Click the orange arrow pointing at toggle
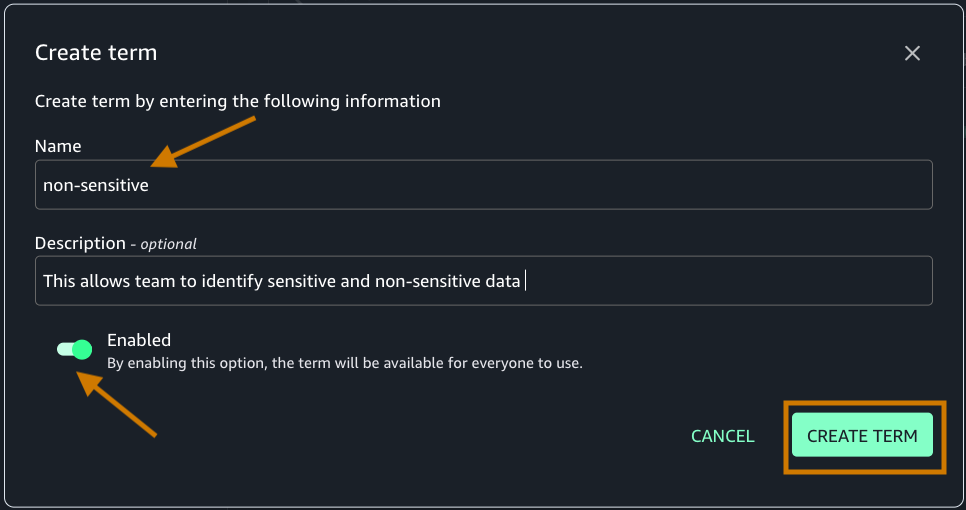The width and height of the screenshot is (966, 510). coord(118,404)
